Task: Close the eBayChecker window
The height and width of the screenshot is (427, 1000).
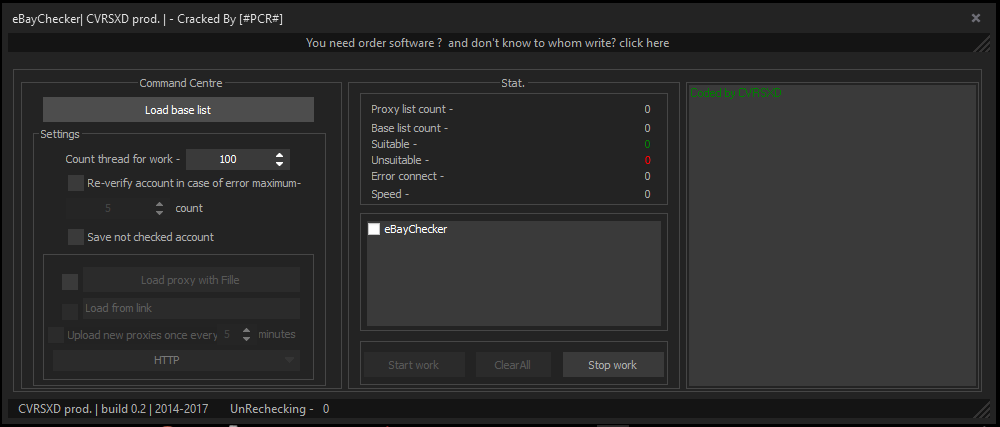Action: click(x=976, y=18)
